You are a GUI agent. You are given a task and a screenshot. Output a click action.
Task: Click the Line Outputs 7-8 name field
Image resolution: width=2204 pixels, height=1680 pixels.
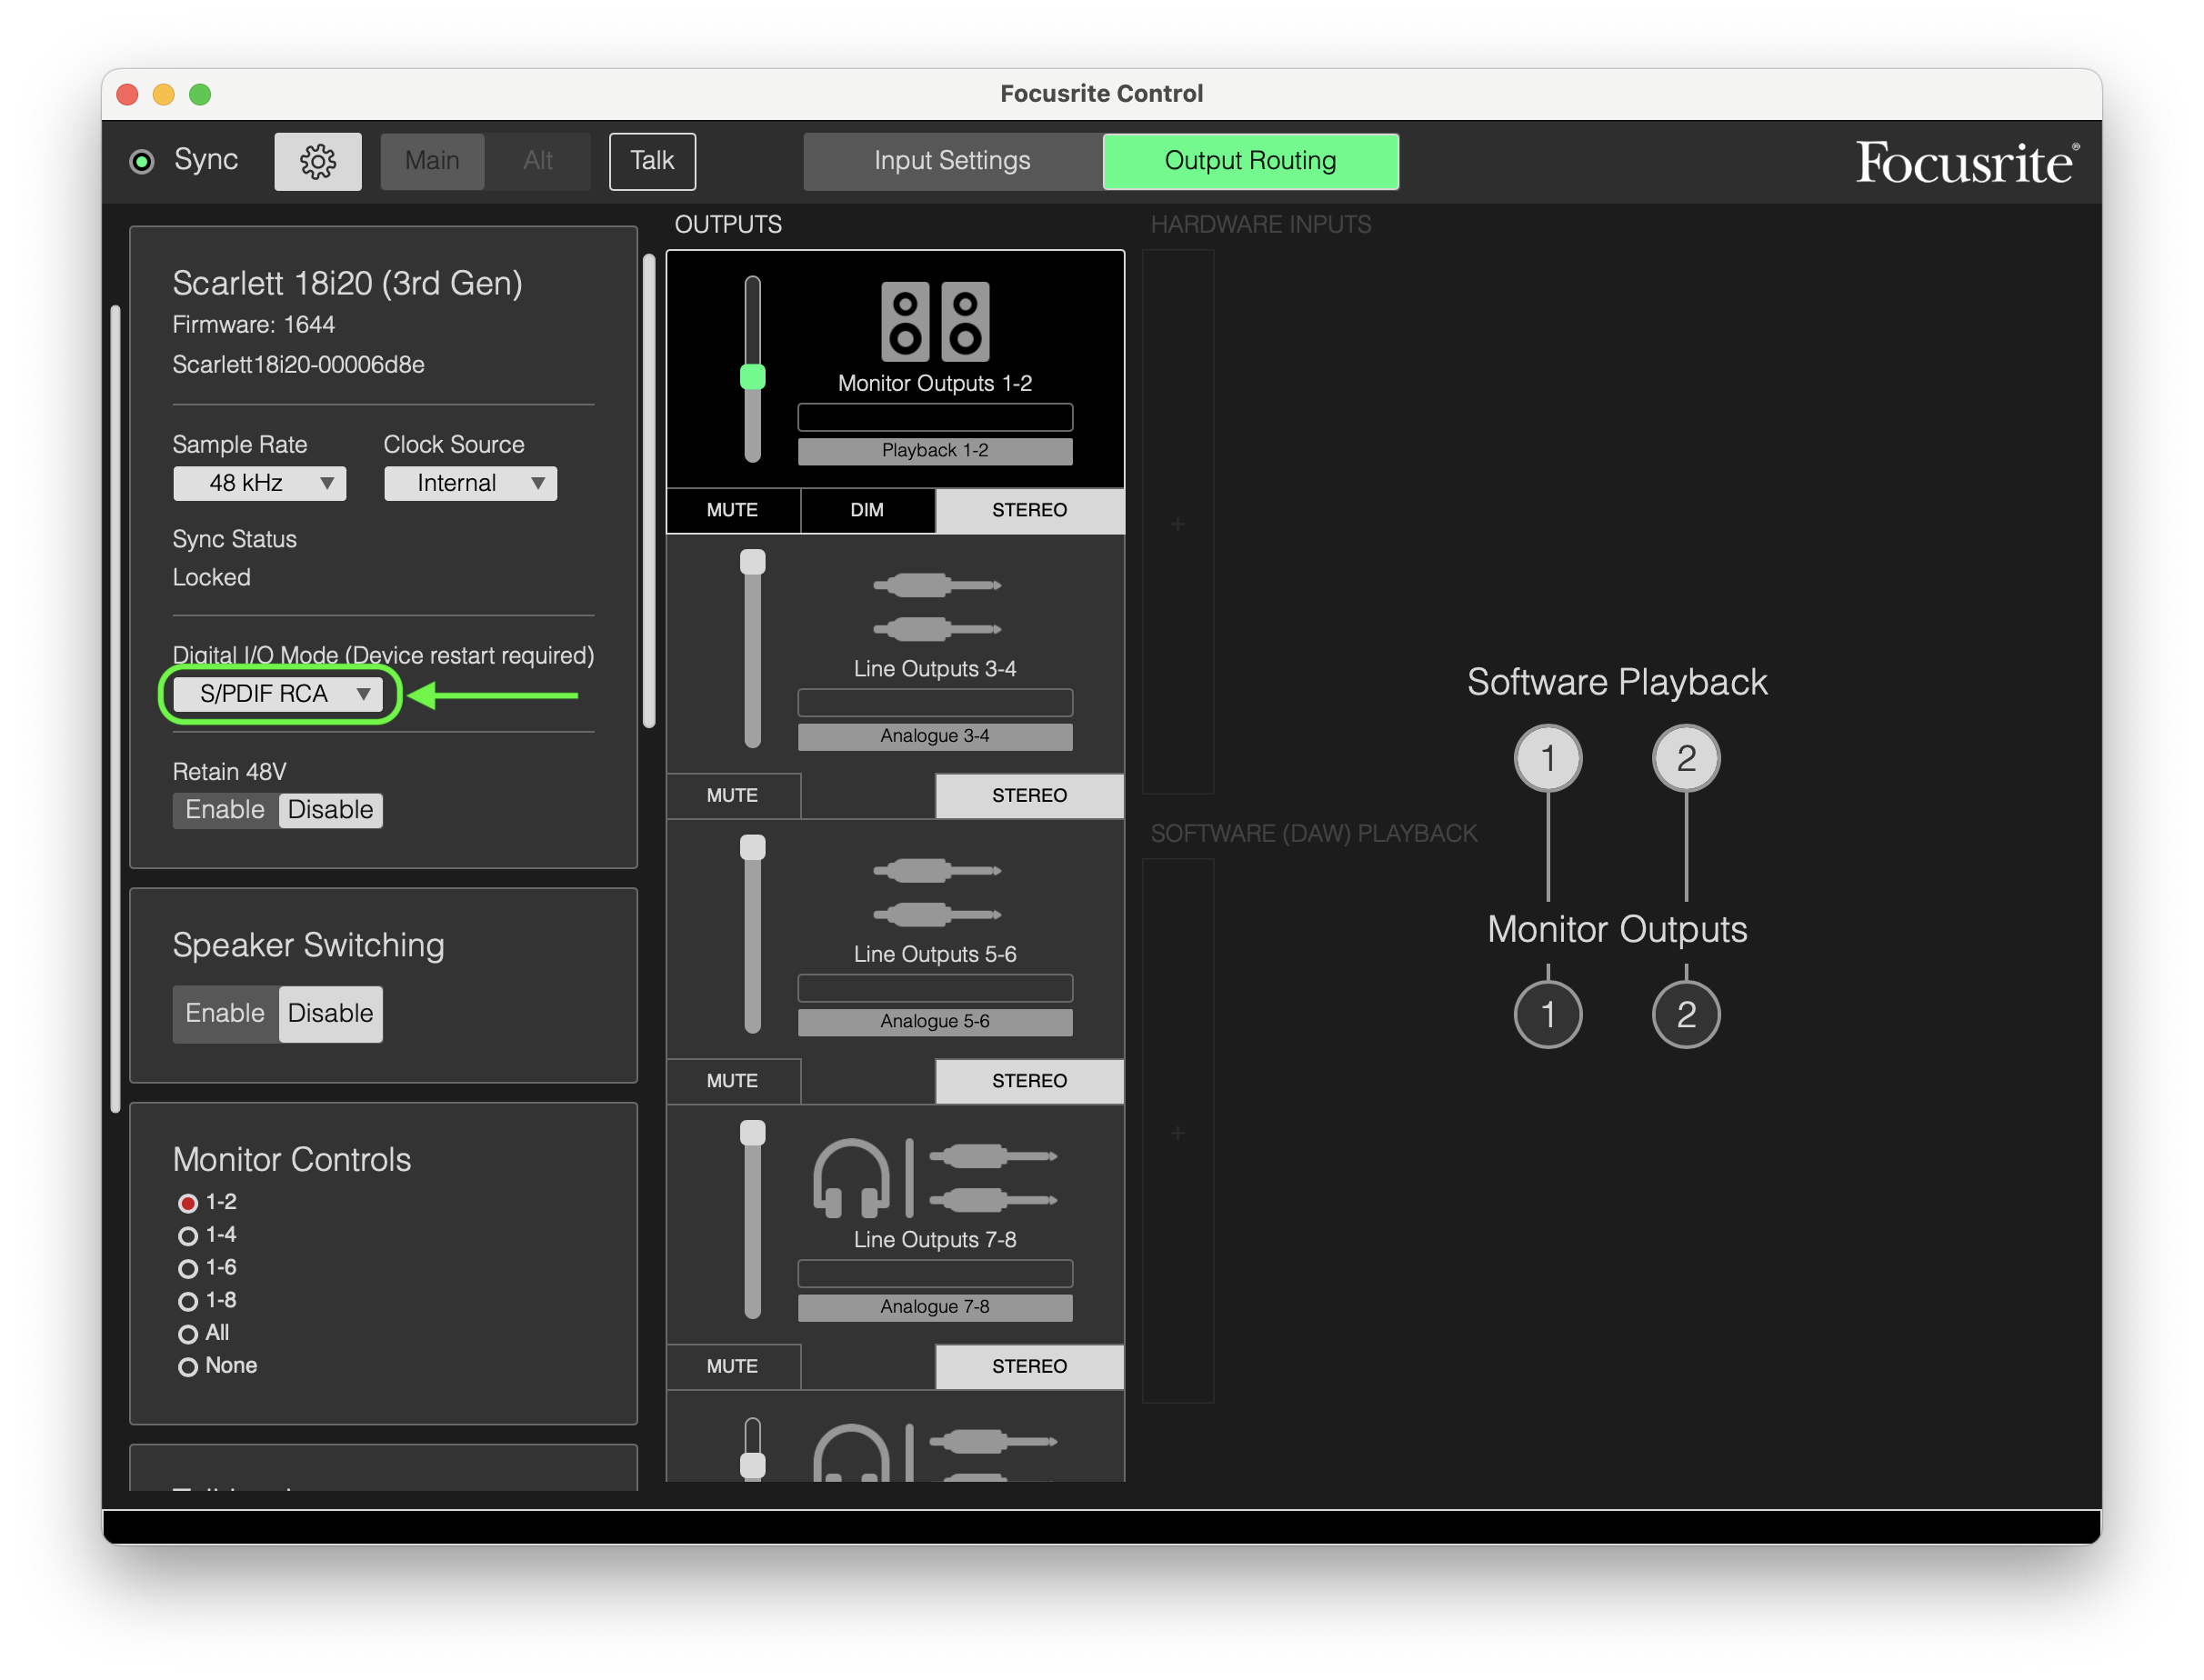pyautogui.click(x=935, y=1273)
